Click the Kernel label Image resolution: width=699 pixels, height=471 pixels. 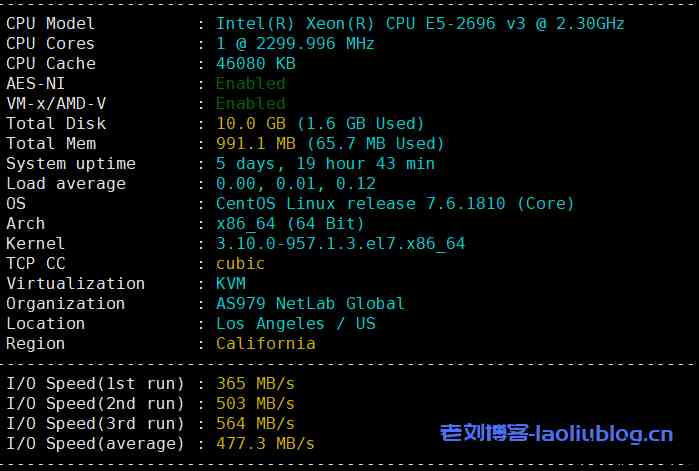click(x=35, y=244)
